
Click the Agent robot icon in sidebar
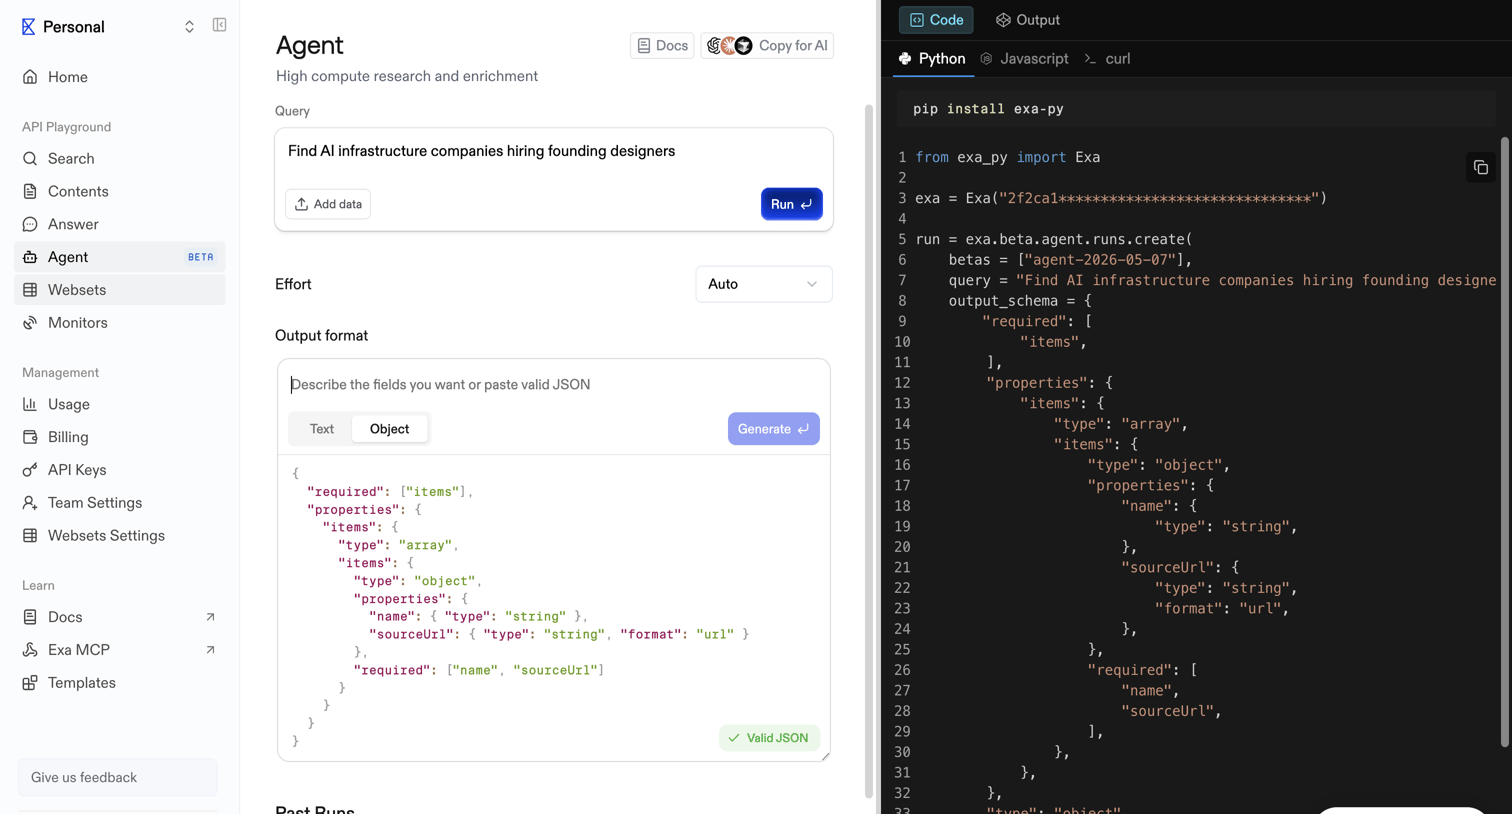30,257
